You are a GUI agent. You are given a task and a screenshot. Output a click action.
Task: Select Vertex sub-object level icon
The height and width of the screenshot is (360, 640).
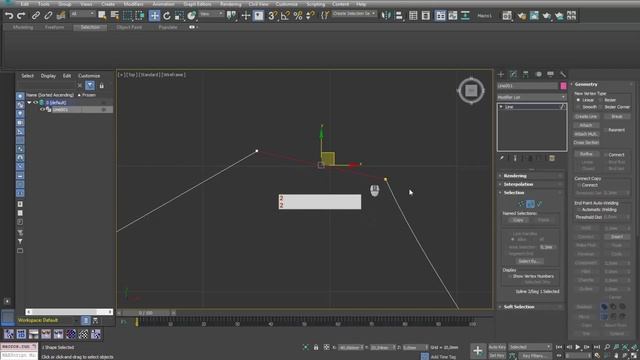tap(521, 203)
